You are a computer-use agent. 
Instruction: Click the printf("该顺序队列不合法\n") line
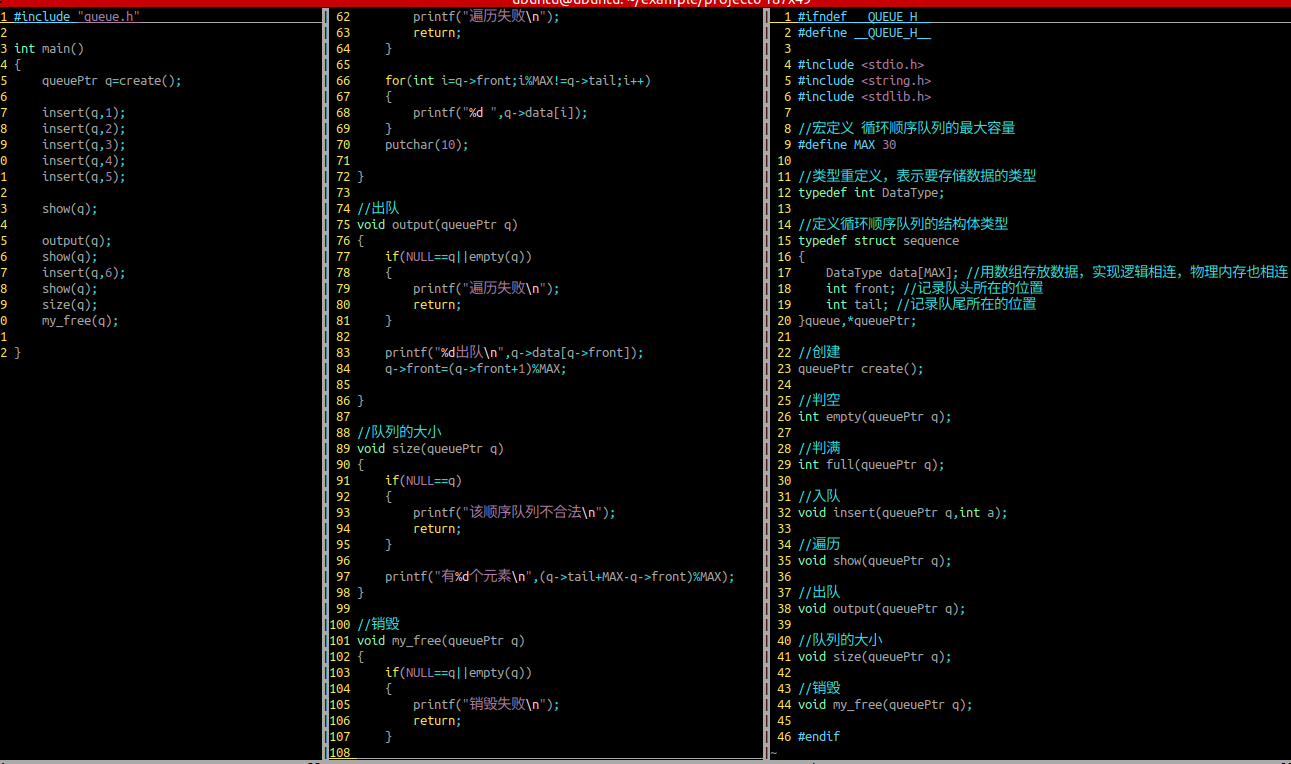(x=514, y=513)
